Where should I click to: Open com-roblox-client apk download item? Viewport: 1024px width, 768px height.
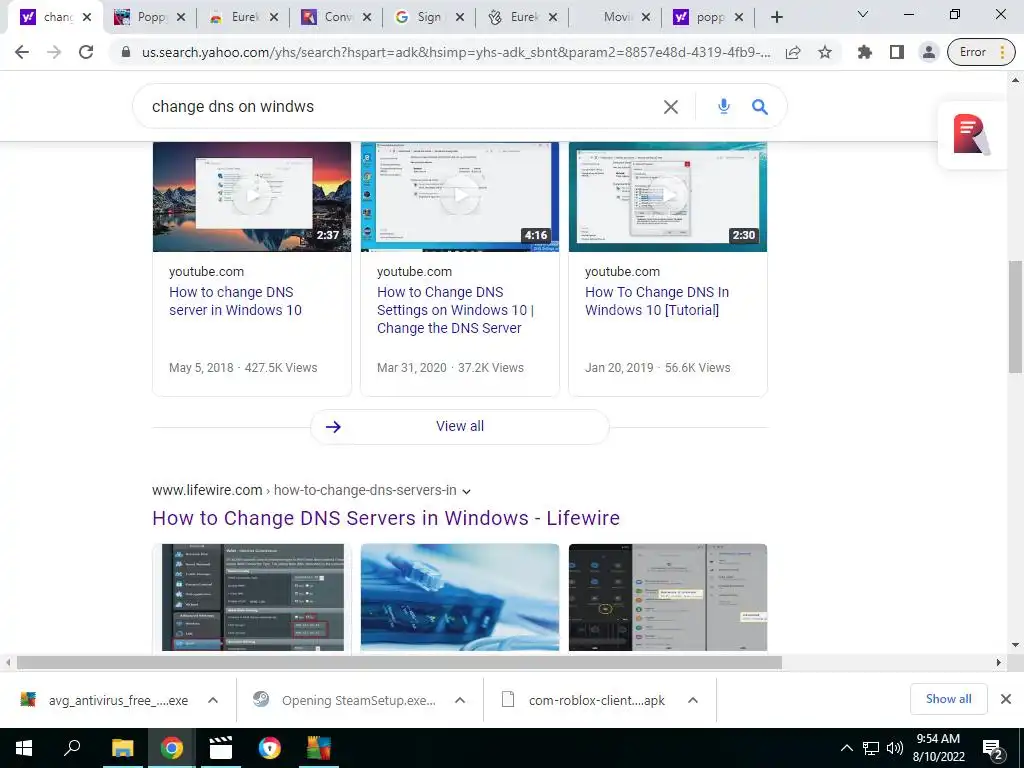pyautogui.click(x=584, y=700)
